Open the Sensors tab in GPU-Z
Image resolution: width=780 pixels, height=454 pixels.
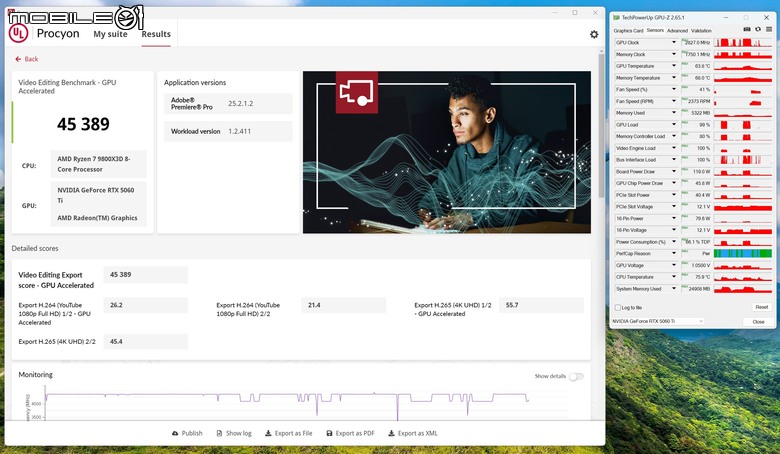655,30
